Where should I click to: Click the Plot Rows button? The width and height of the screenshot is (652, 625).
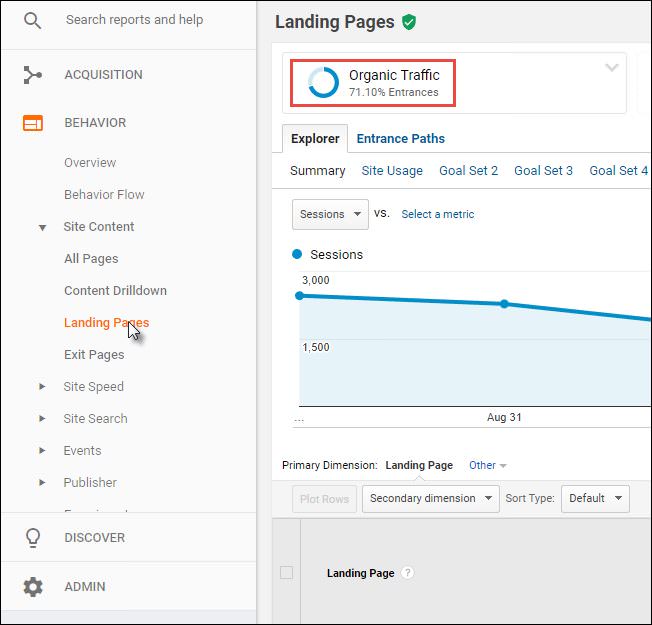(x=324, y=499)
